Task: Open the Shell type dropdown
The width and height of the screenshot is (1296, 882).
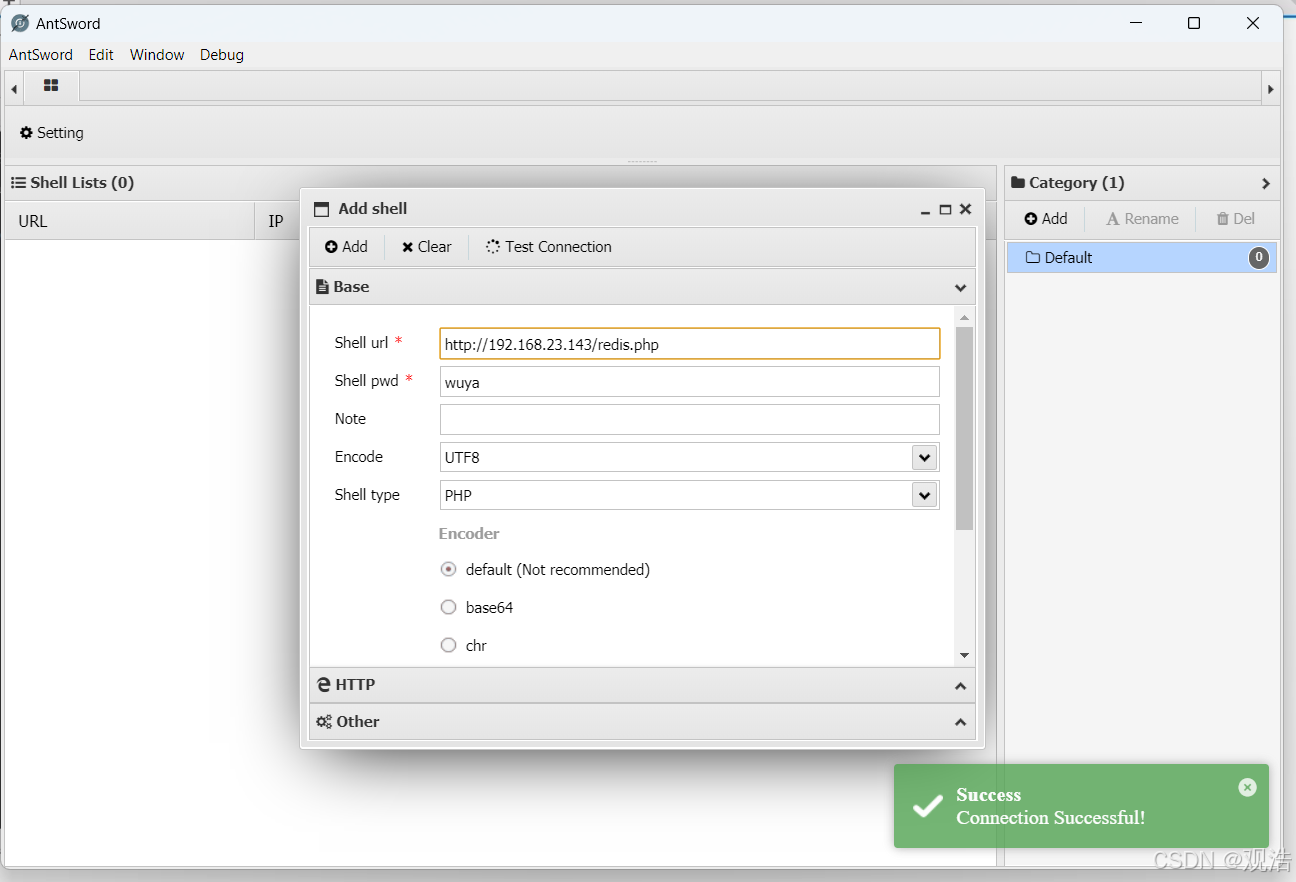Action: (925, 496)
